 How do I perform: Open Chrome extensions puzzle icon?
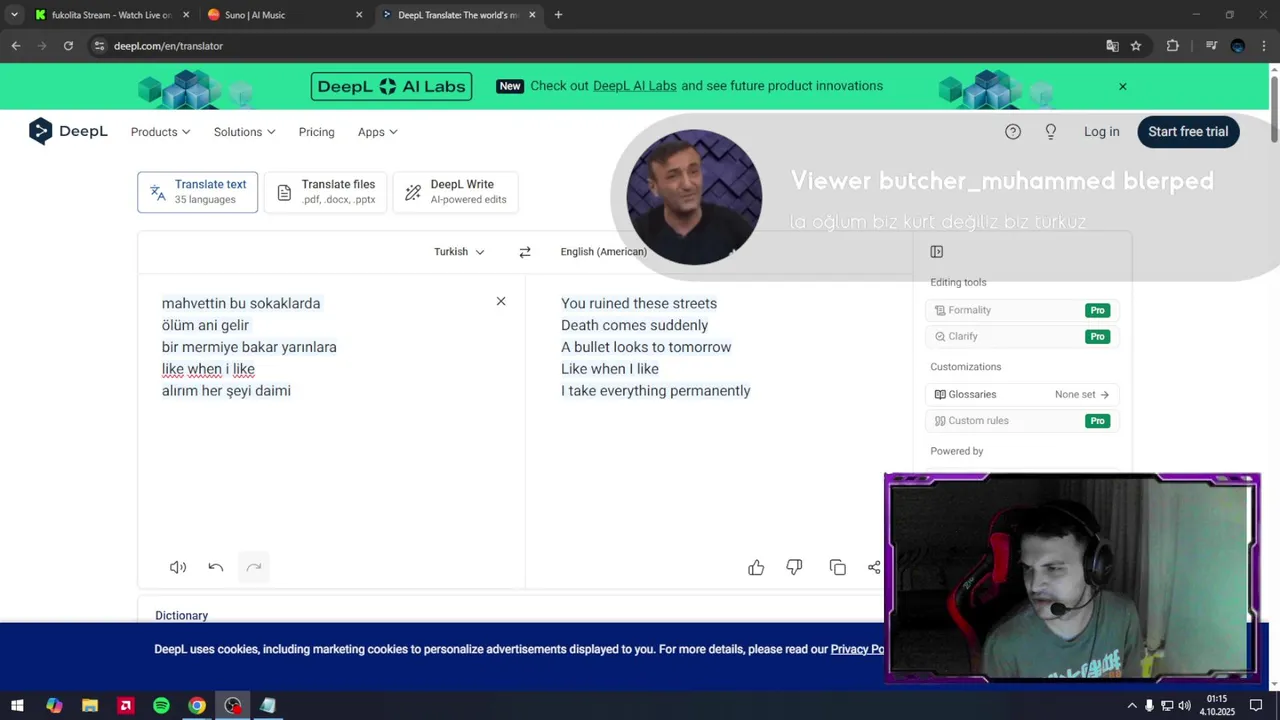1173,46
